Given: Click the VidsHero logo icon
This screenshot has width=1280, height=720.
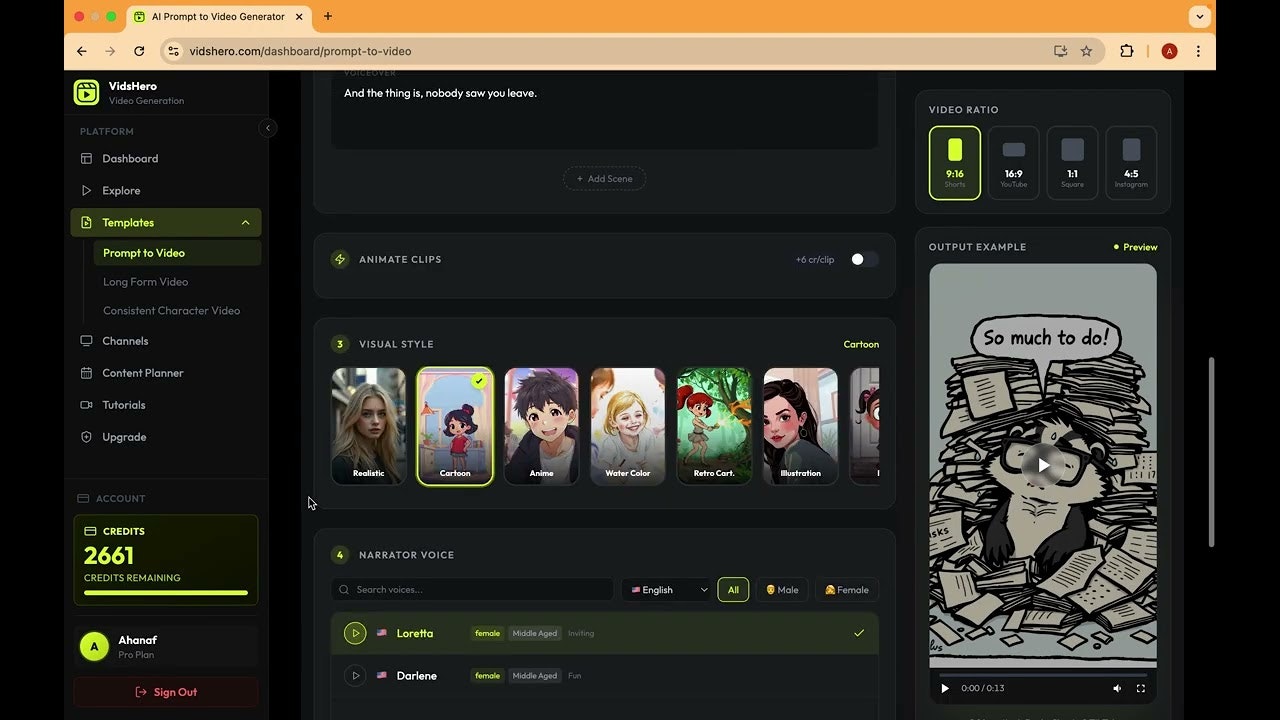Looking at the screenshot, I should click(86, 92).
